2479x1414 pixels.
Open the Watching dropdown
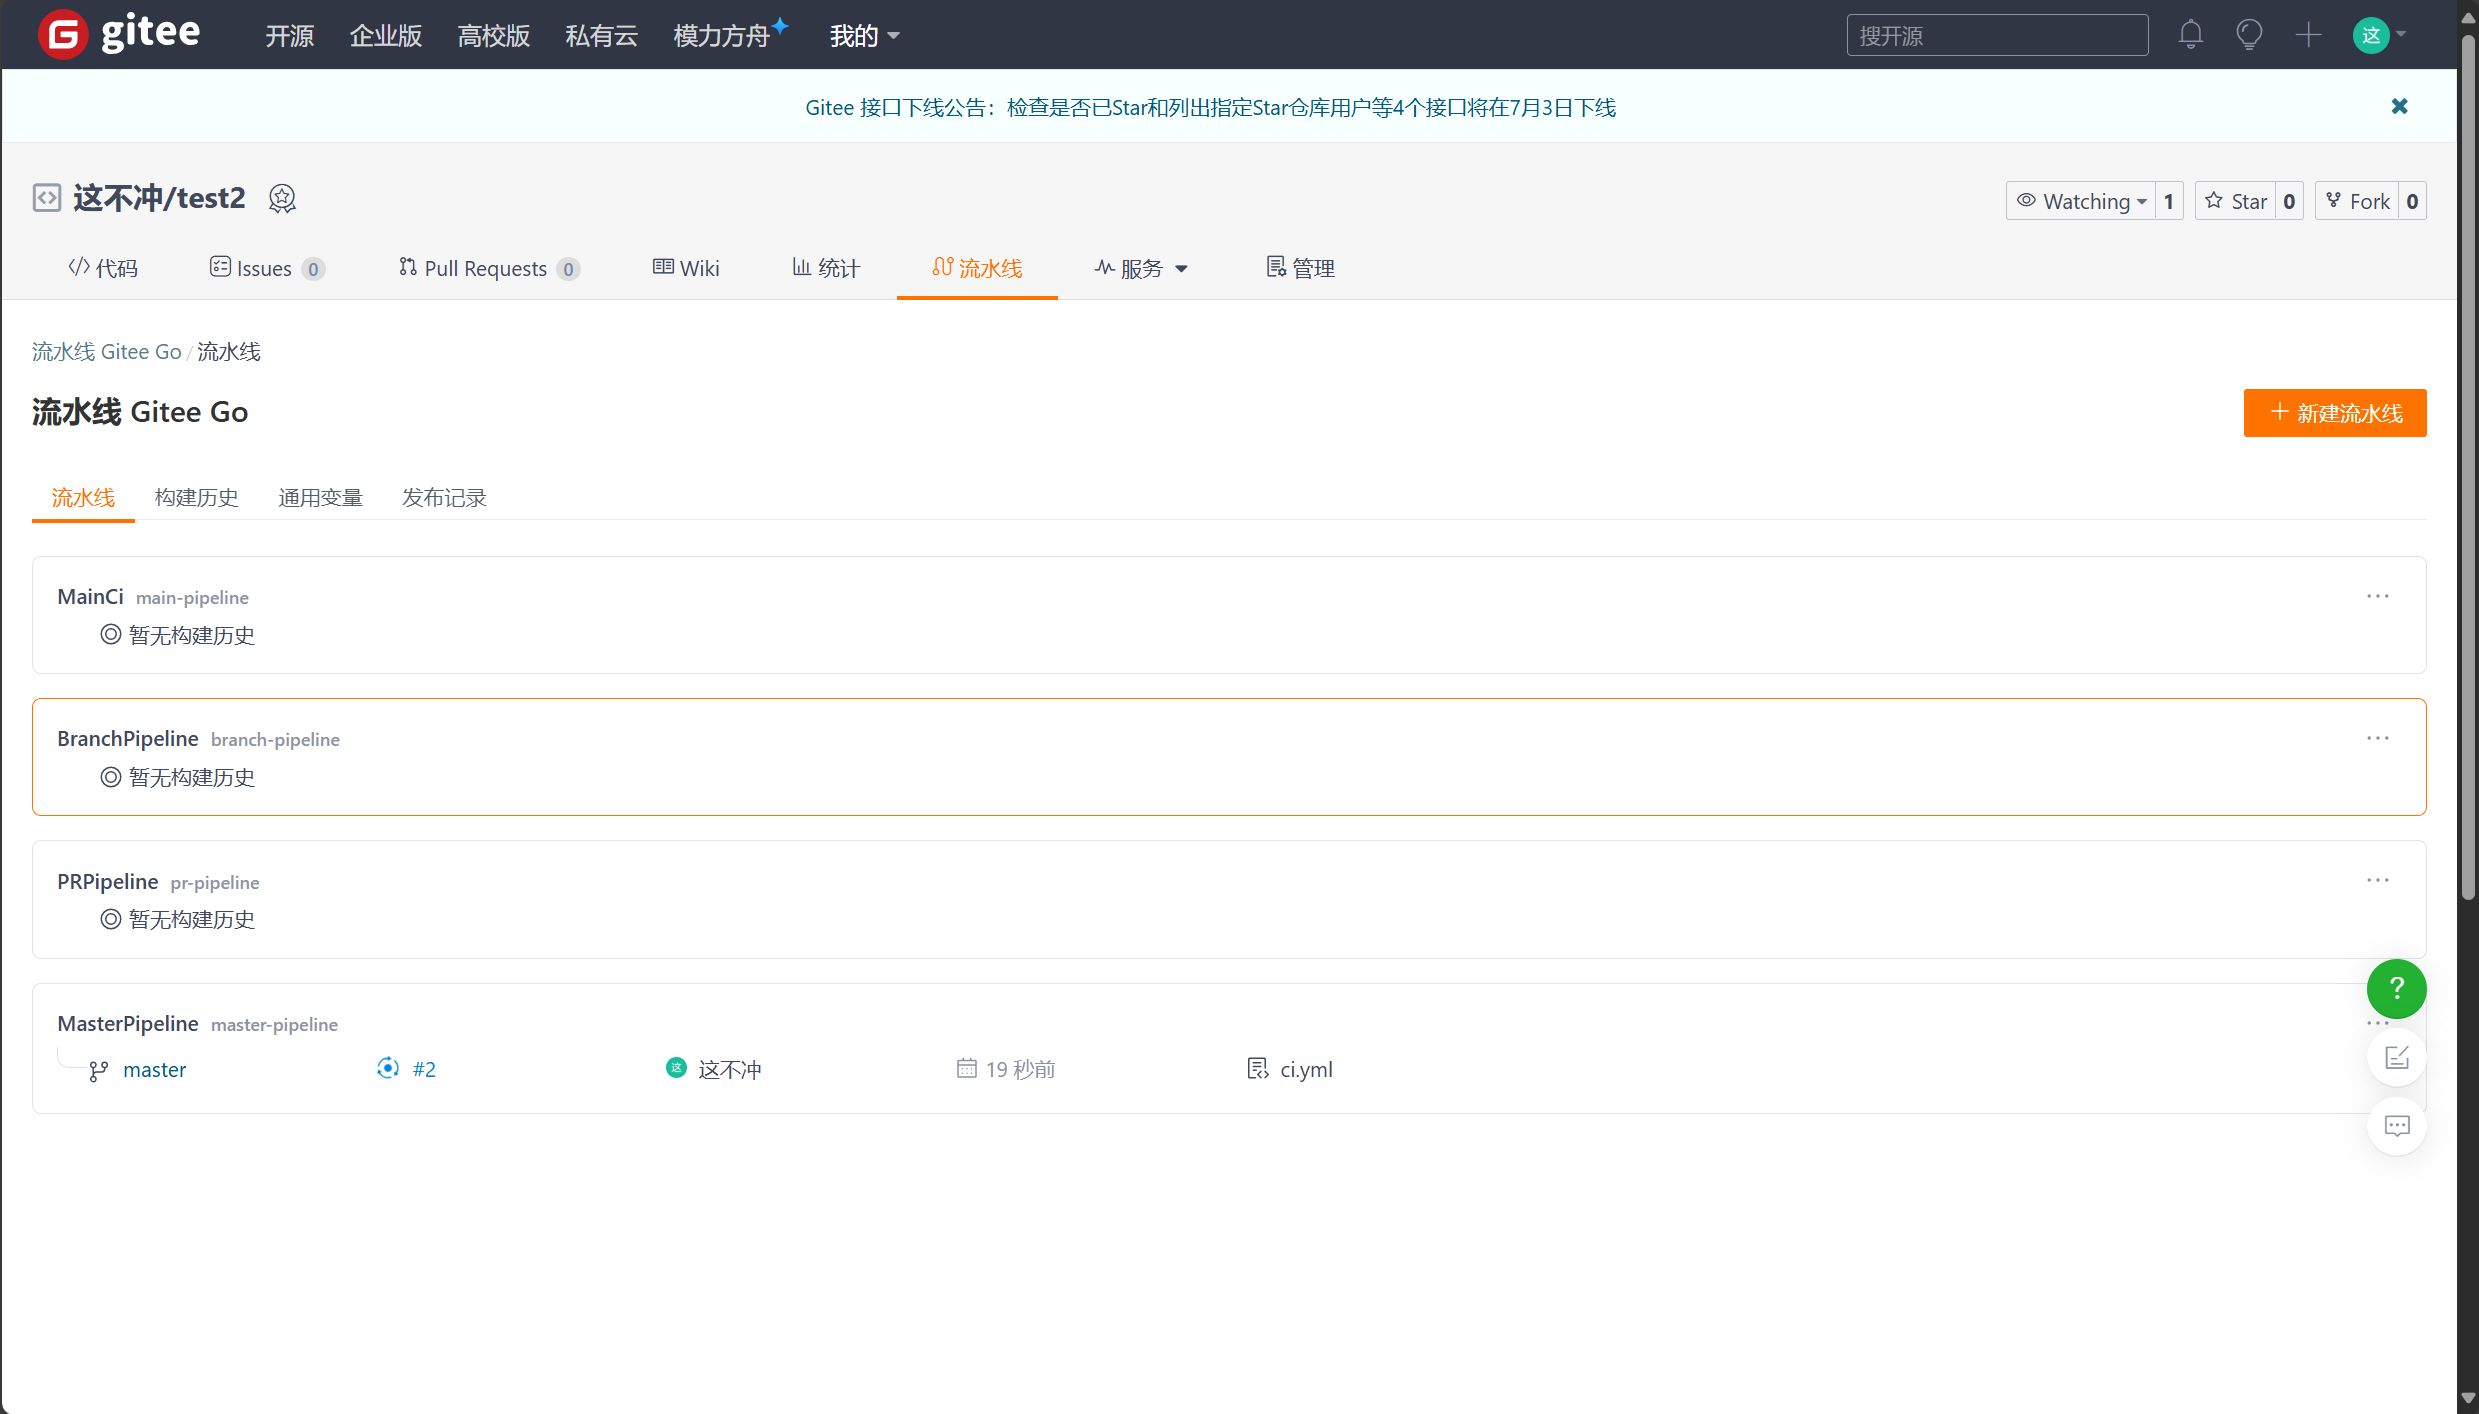(x=2082, y=201)
